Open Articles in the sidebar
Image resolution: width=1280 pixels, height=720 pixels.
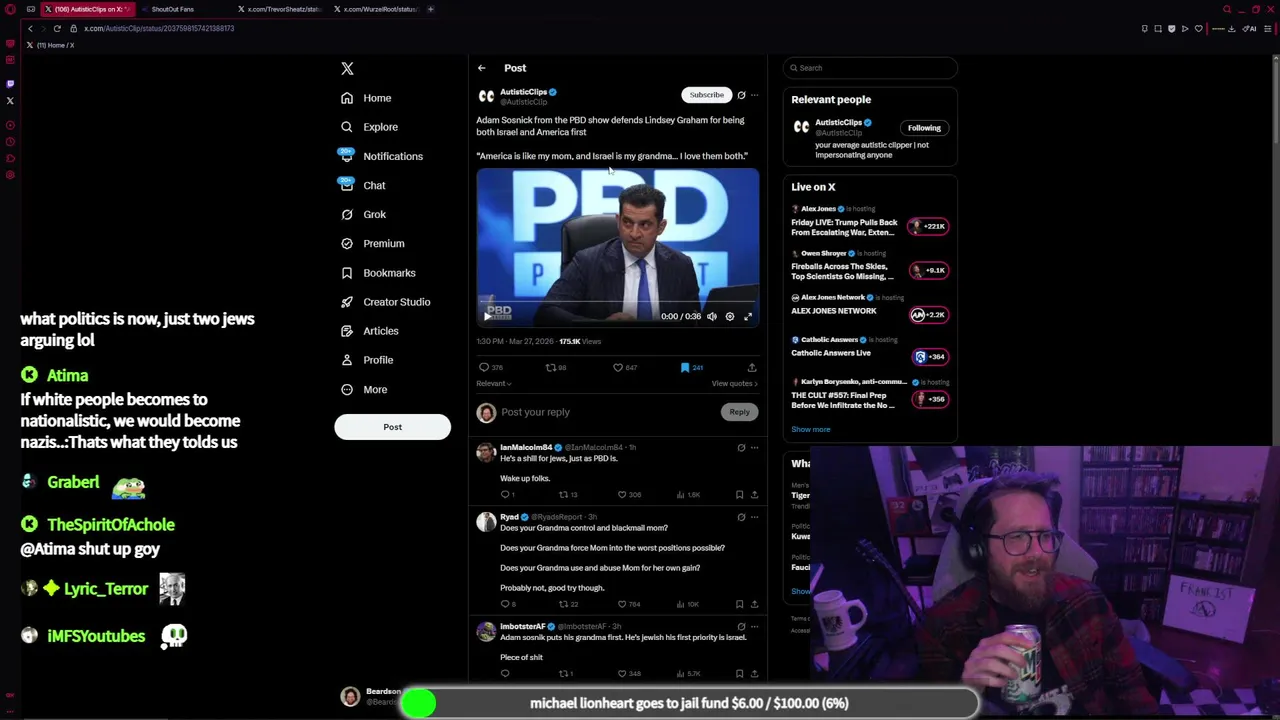coord(369,330)
